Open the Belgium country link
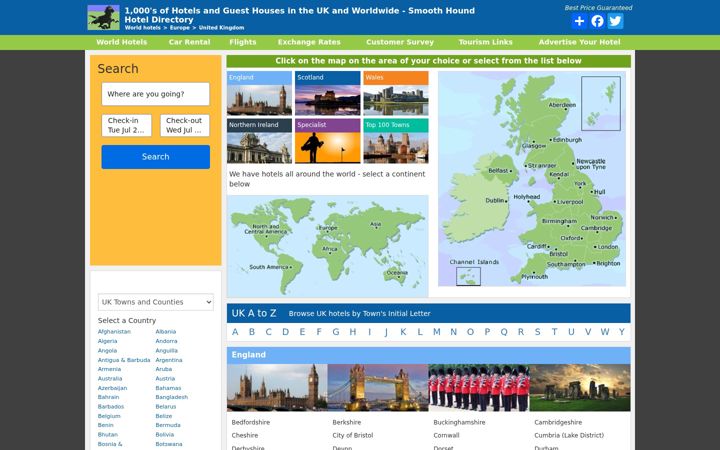Viewport: 720px width, 450px height. tap(109, 416)
